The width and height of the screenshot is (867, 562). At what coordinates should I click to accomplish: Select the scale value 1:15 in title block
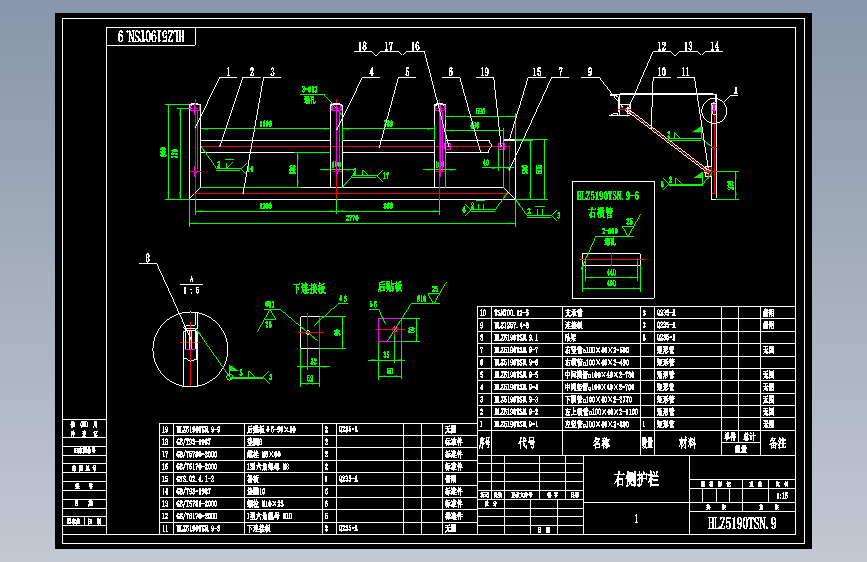782,496
